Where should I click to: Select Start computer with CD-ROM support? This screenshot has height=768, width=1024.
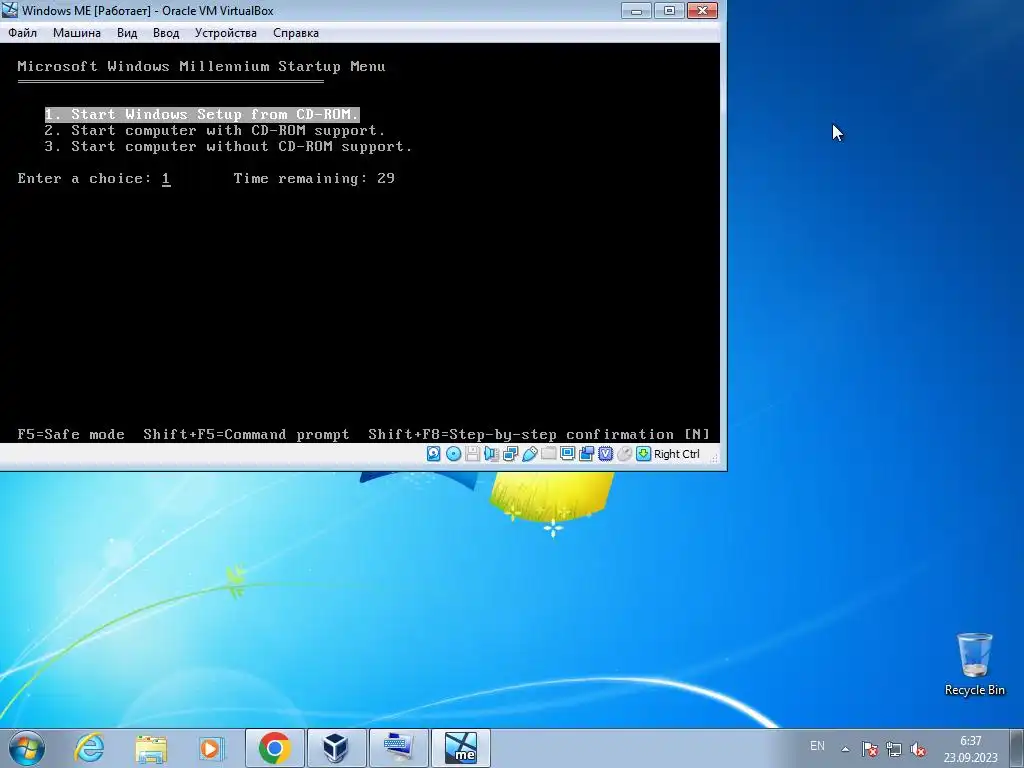coord(215,131)
